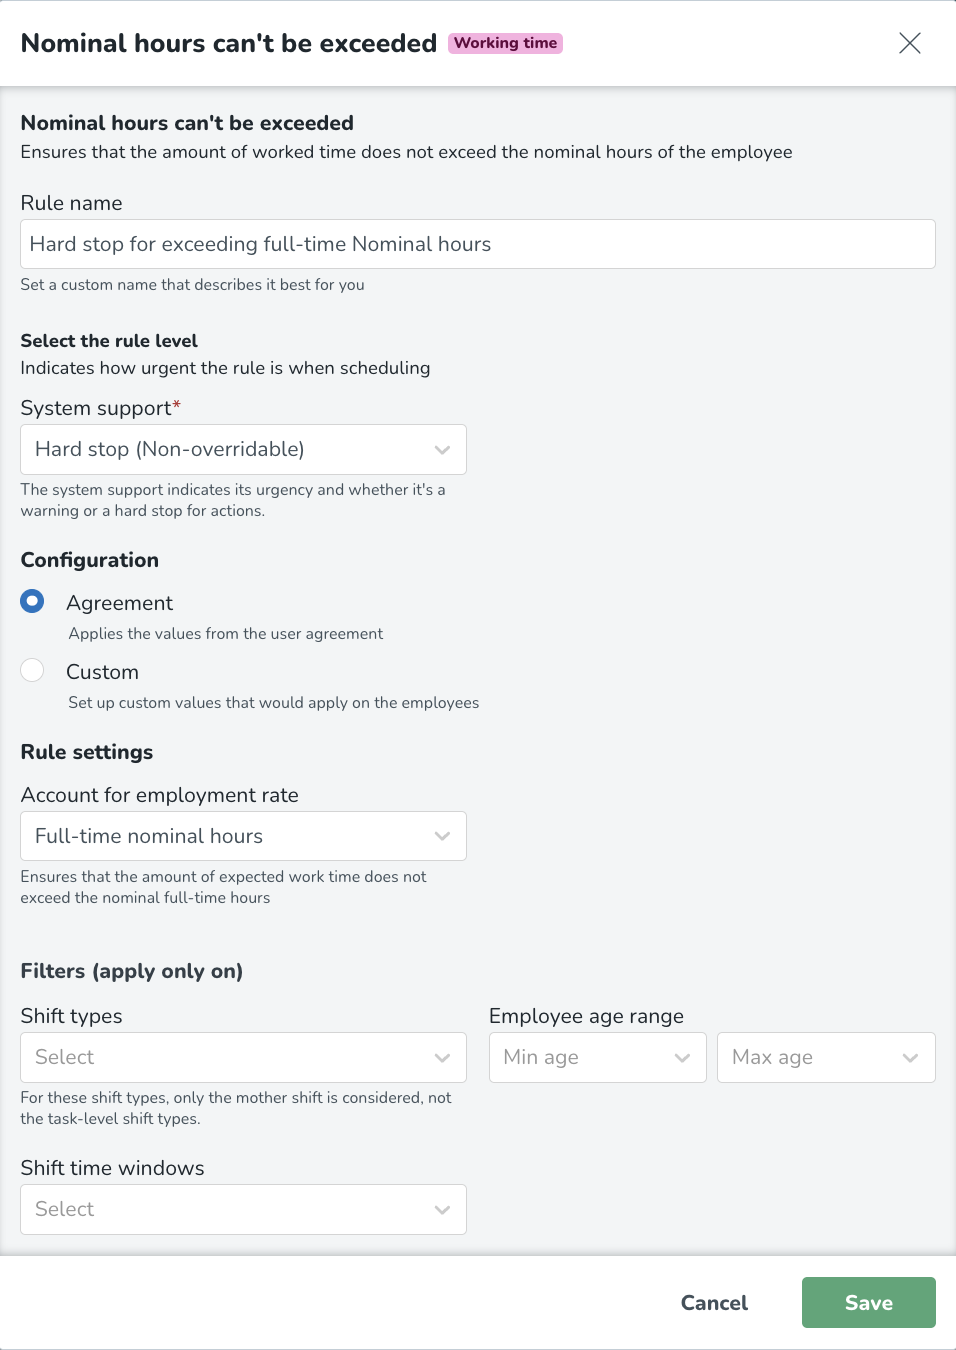Click the System support chevron arrow
Viewport: 956px width, 1350px height.
(x=442, y=450)
